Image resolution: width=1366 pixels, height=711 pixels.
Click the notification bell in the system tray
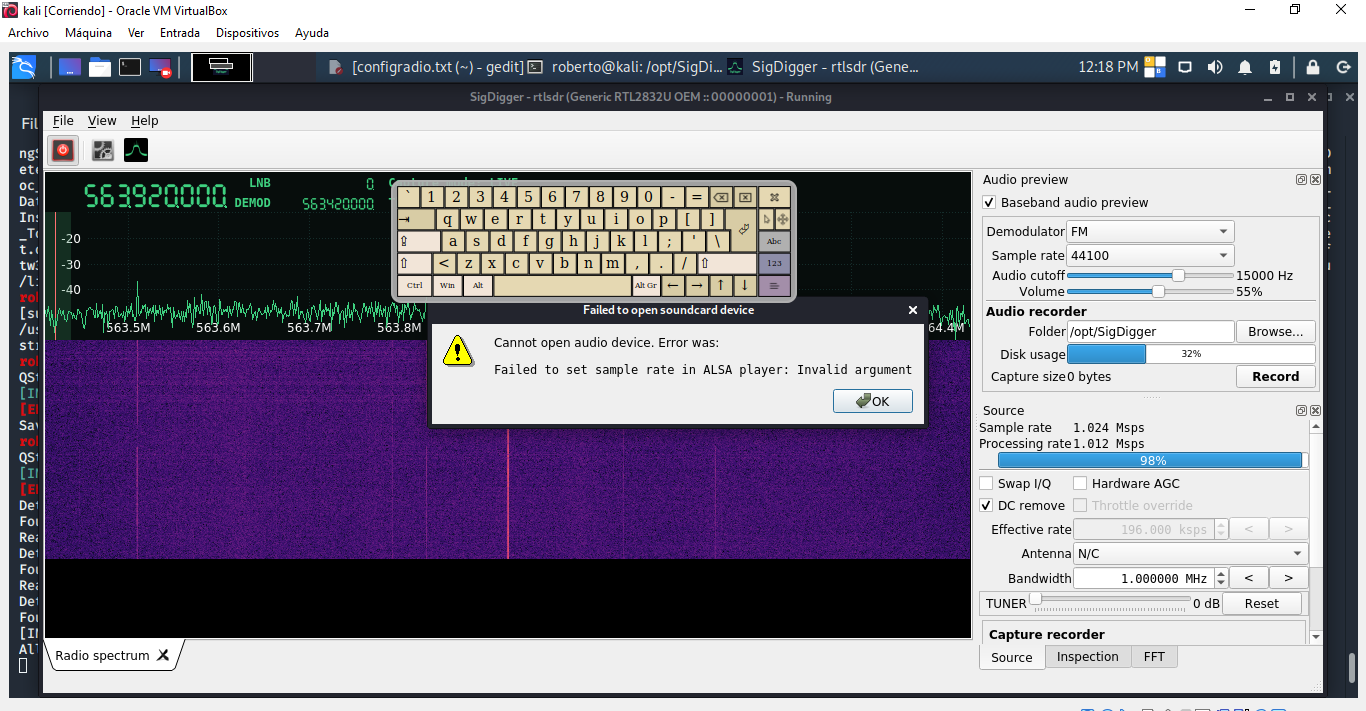[x=1244, y=67]
